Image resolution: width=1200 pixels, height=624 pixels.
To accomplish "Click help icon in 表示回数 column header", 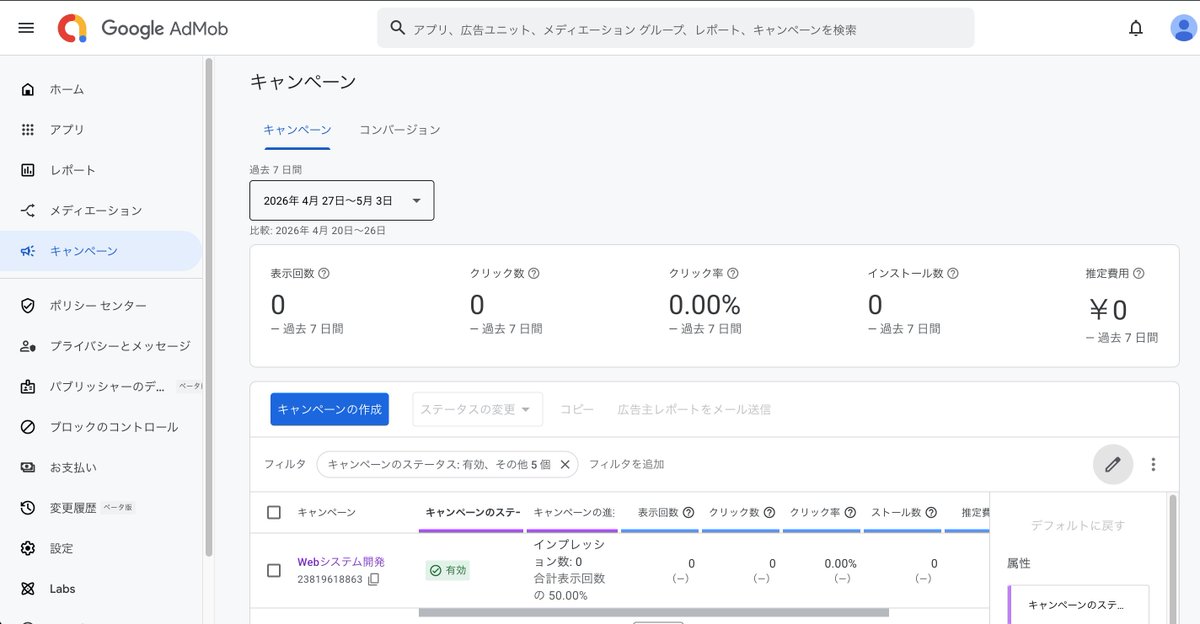I will click(x=689, y=512).
